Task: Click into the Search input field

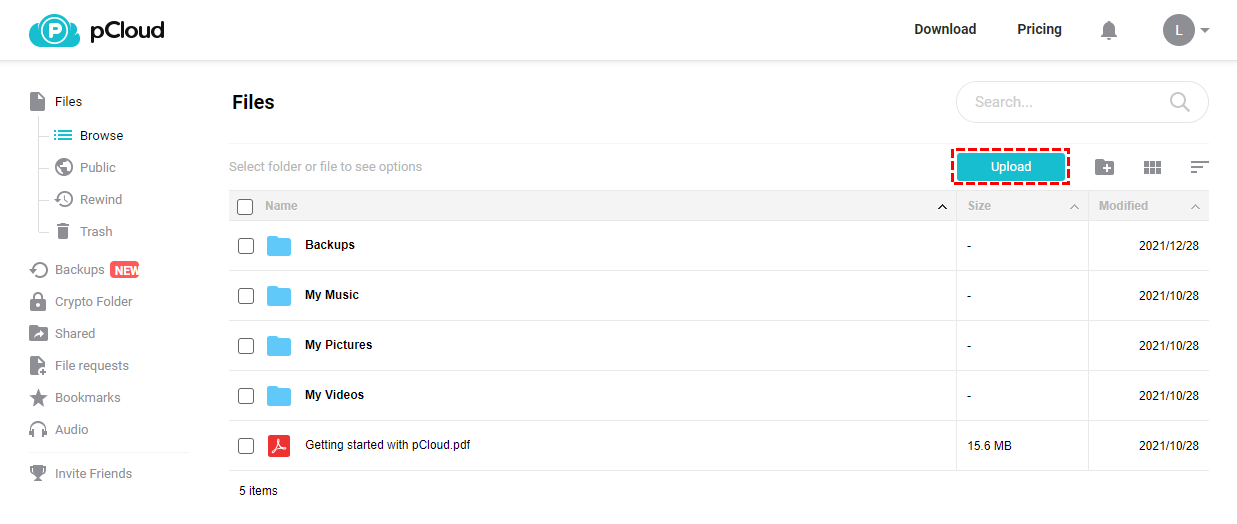Action: (1060, 102)
